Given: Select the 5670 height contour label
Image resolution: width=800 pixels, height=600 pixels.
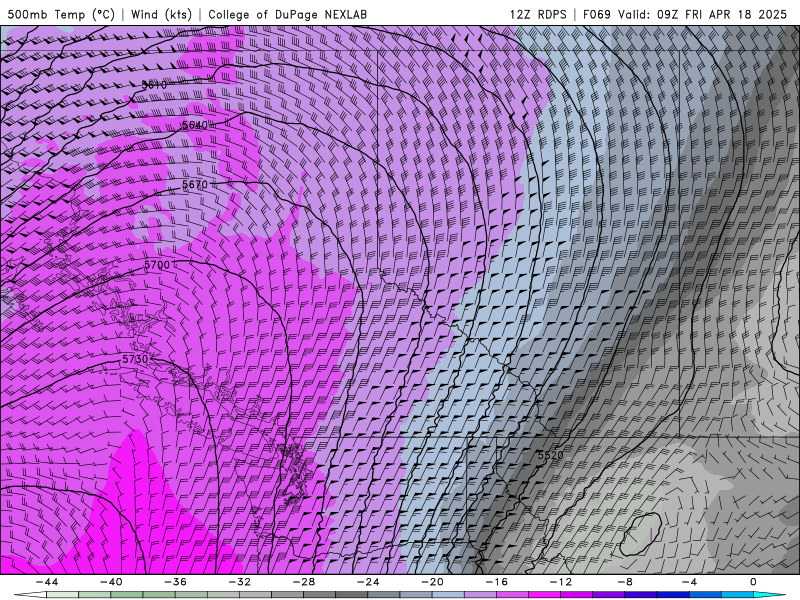Looking at the screenshot, I should tap(195, 184).
